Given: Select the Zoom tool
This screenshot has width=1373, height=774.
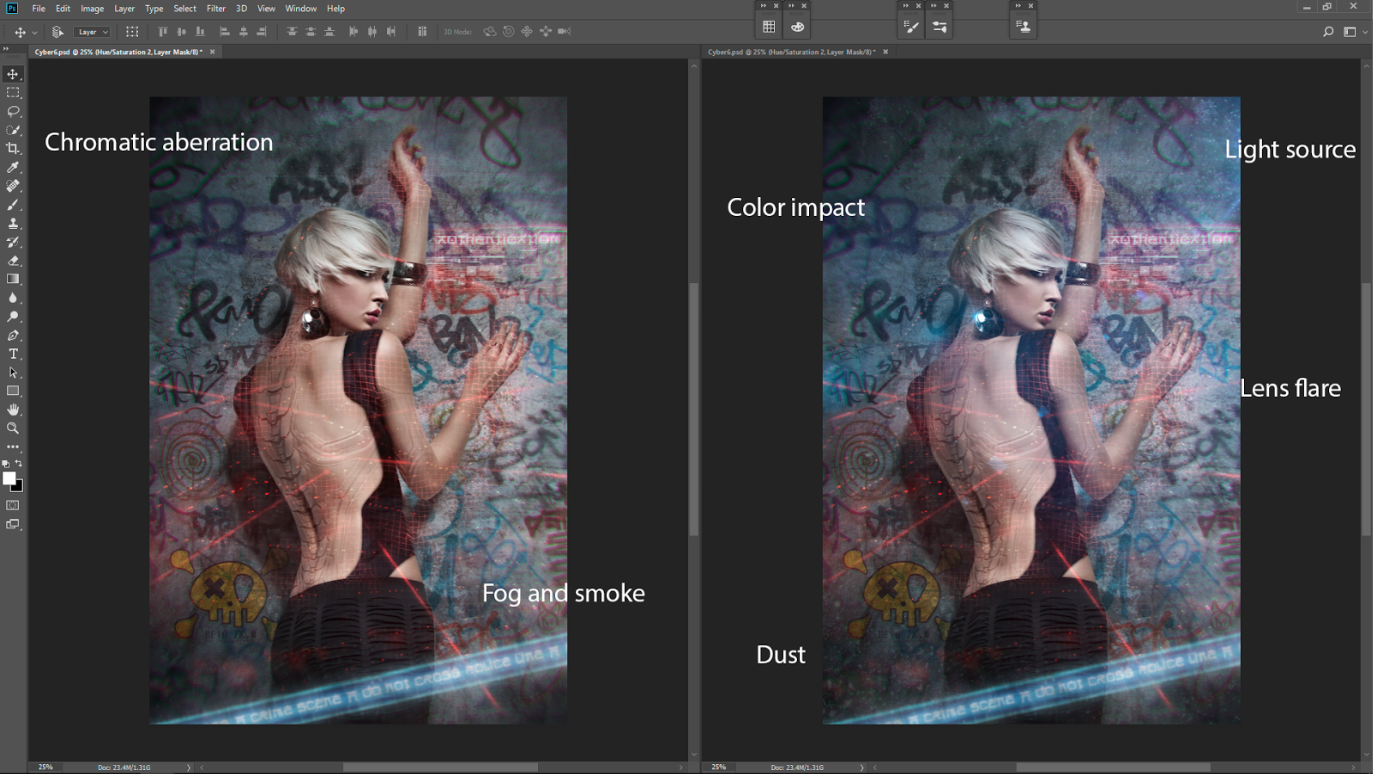Looking at the screenshot, I should point(13,428).
